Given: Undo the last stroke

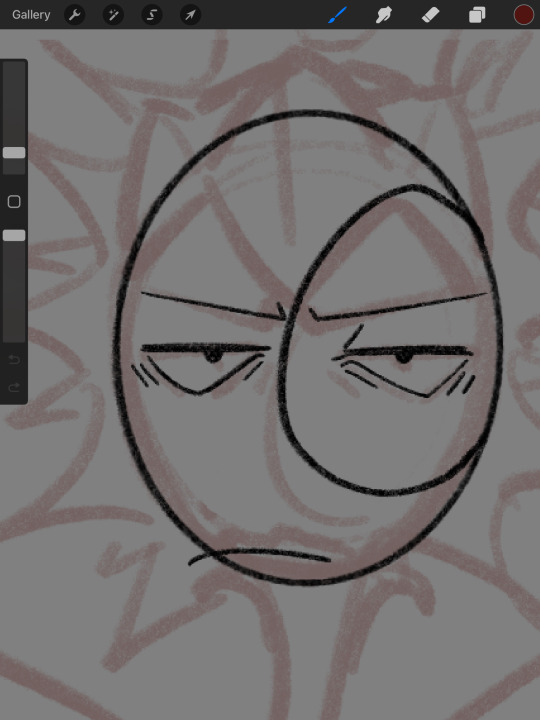Looking at the screenshot, I should pos(14,360).
